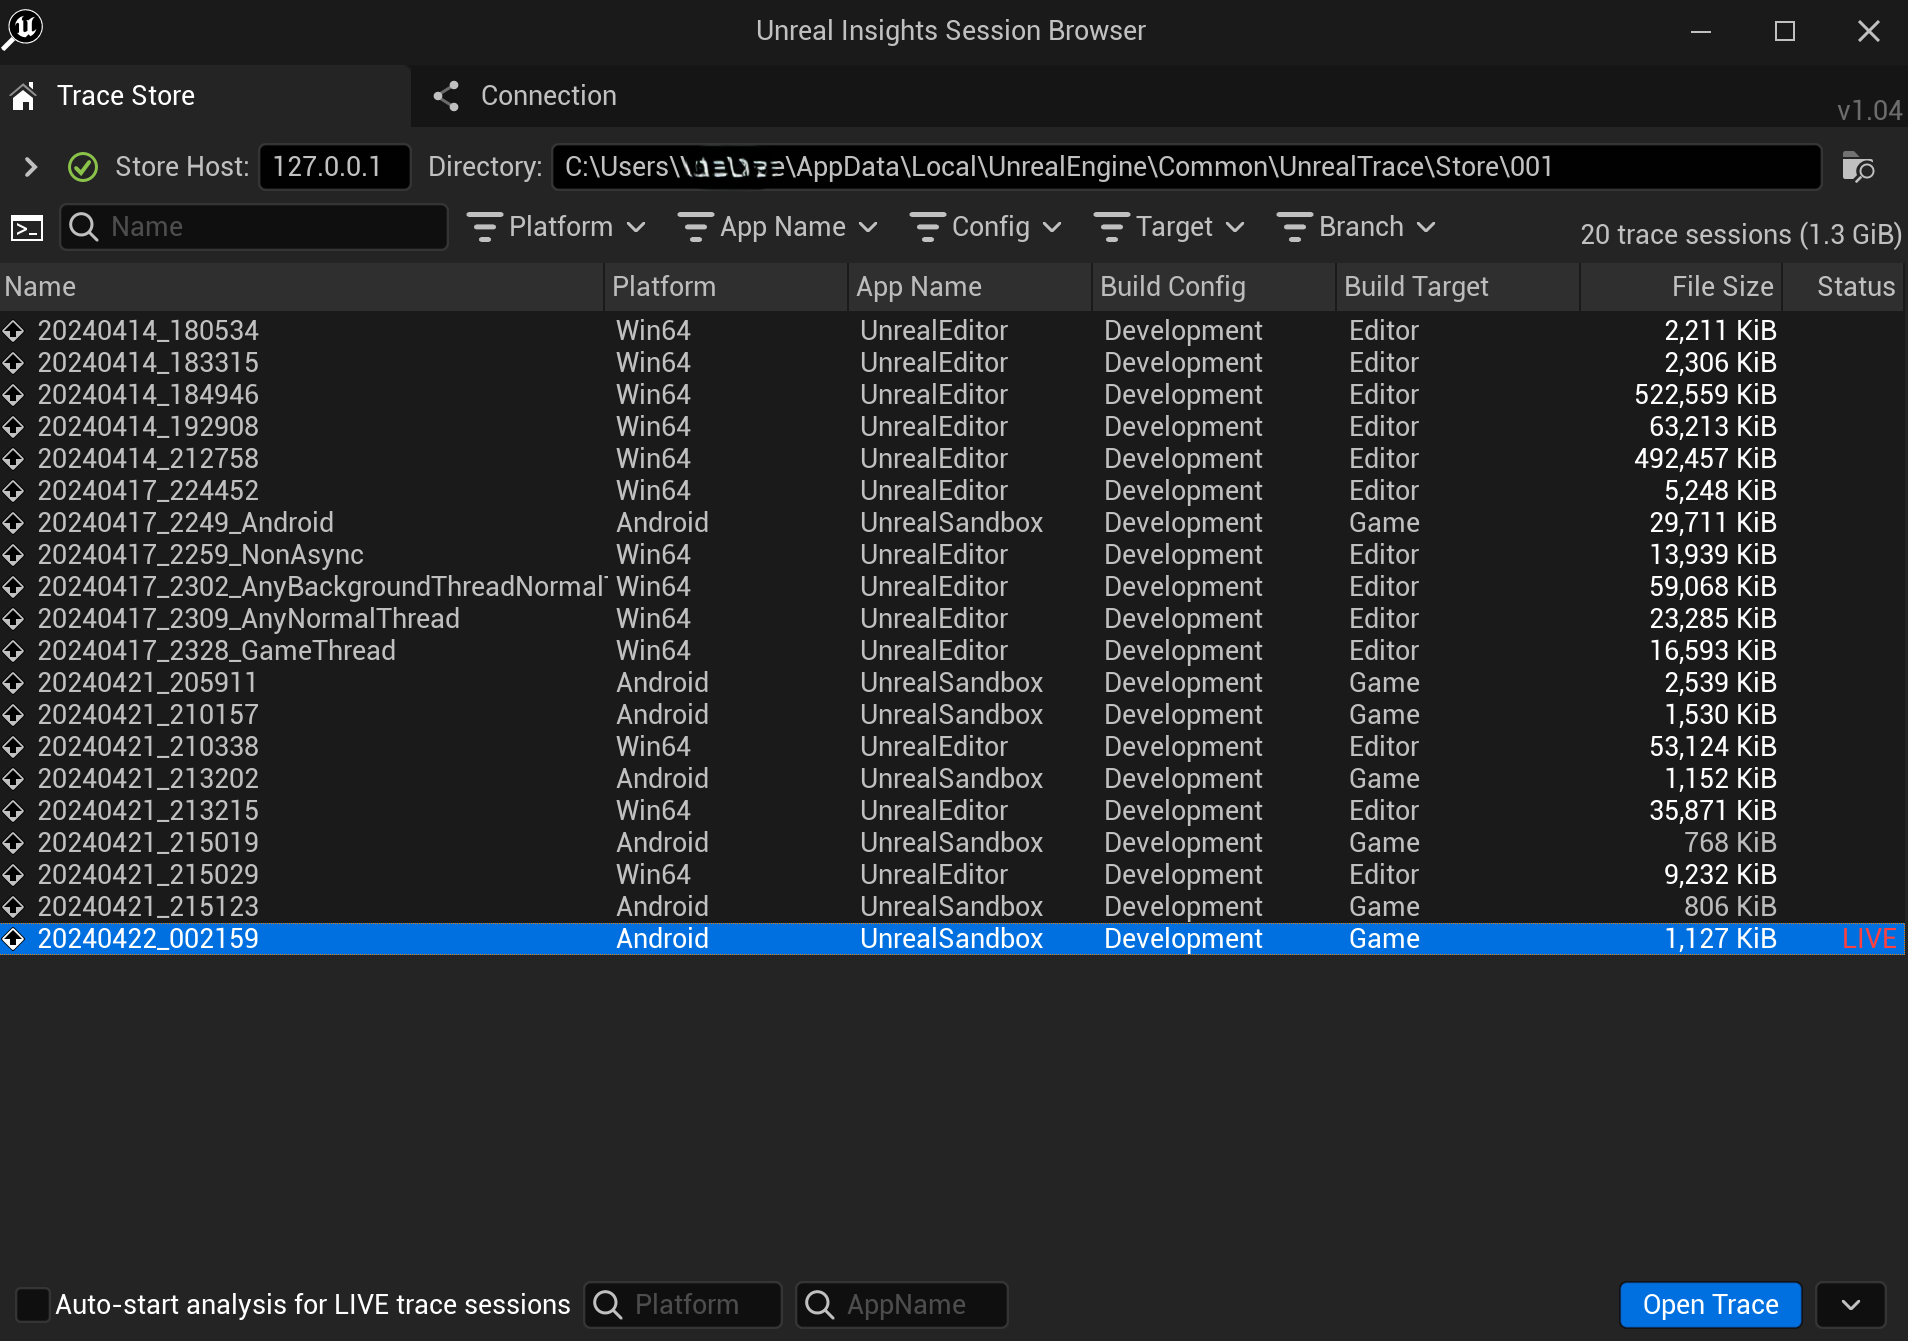Sort by the File Size column header
Viewport: 1908px width, 1341px height.
pyautogui.click(x=1682, y=287)
